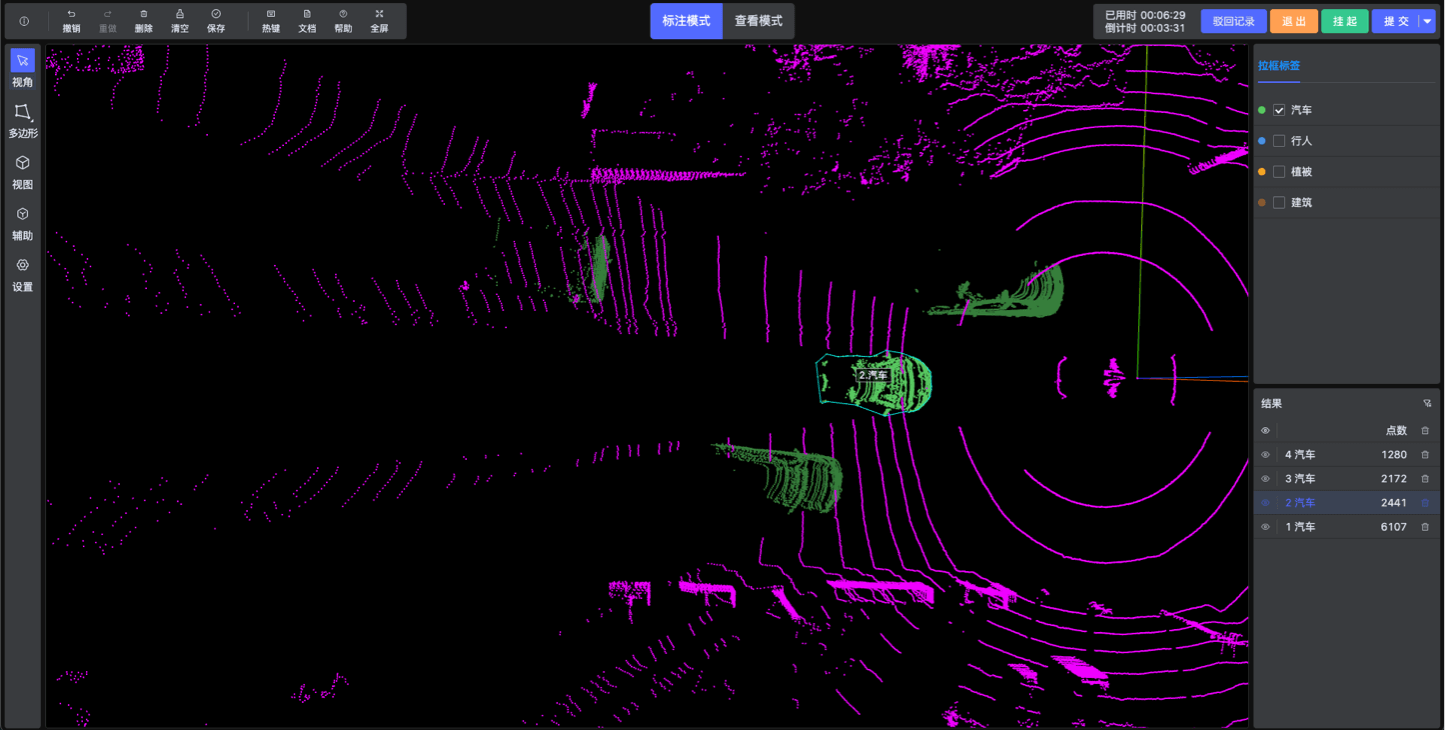Viewport: 1446px width, 730px height.
Task: Hide the 3 汽车 result via eye icon
Action: pyautogui.click(x=1265, y=479)
